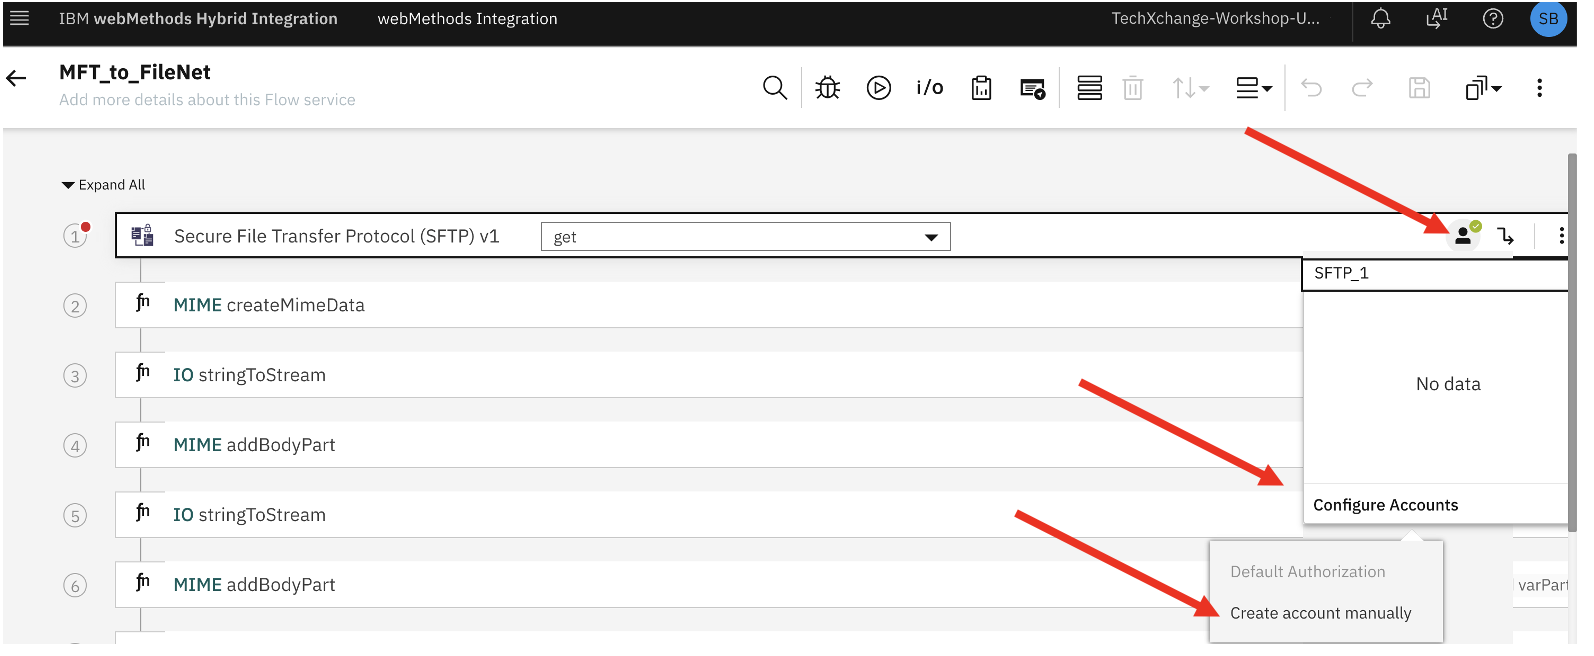Image resolution: width=1594 pixels, height=656 pixels.
Task: Click the fn icon of step 3 stringToStream
Action: [x=143, y=372]
